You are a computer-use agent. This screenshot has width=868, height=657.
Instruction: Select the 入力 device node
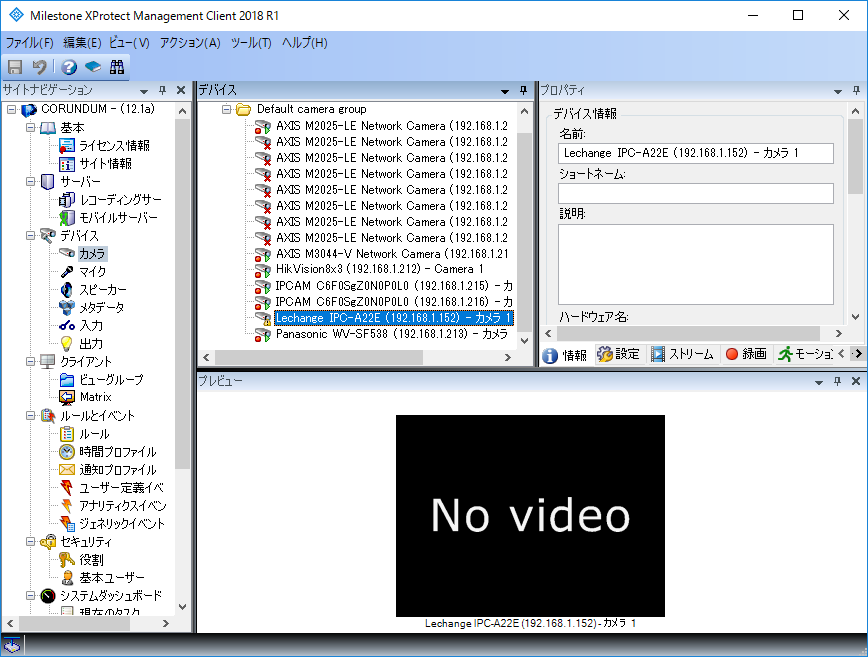91,325
